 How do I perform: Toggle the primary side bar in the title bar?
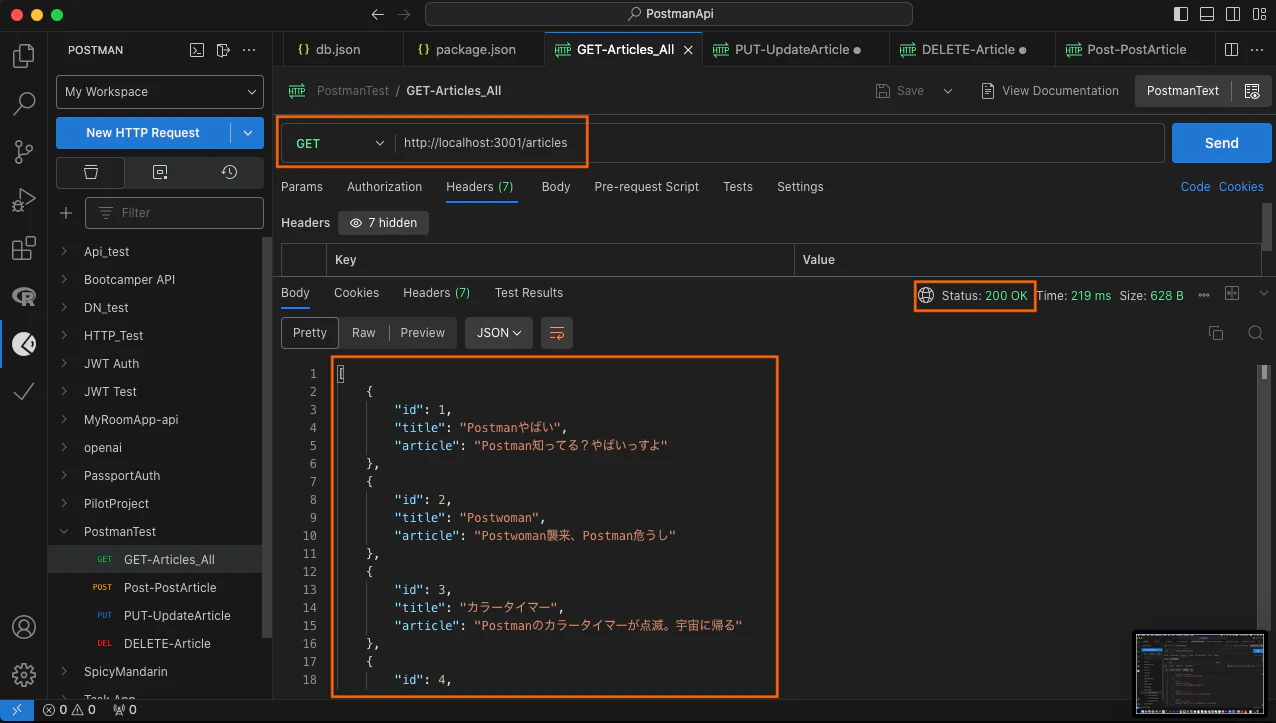[1182, 14]
